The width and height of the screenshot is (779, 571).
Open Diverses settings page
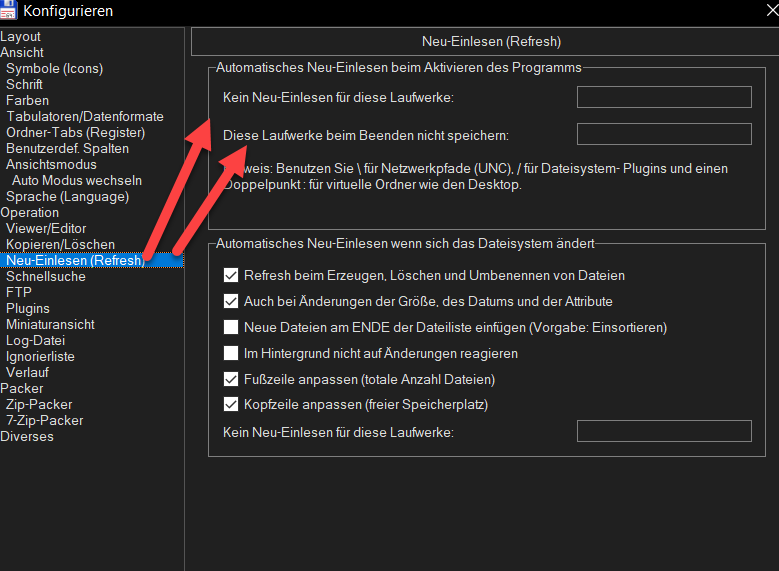tap(27, 436)
